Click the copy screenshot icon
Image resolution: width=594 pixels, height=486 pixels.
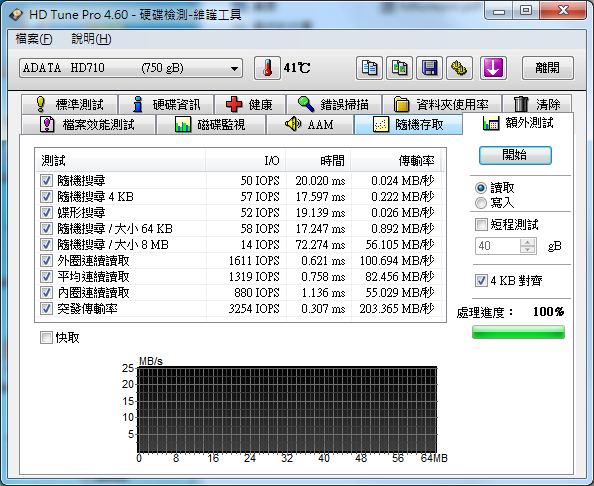coord(399,68)
